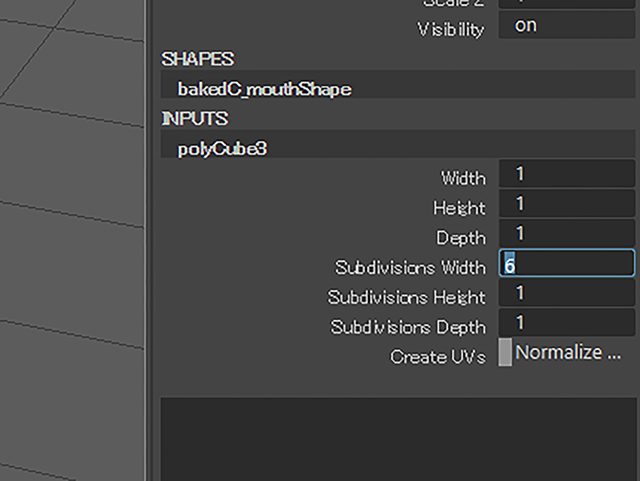Image resolution: width=640 pixels, height=481 pixels.
Task: Click the Subdivisions Height attribute label
Action: click(x=407, y=297)
